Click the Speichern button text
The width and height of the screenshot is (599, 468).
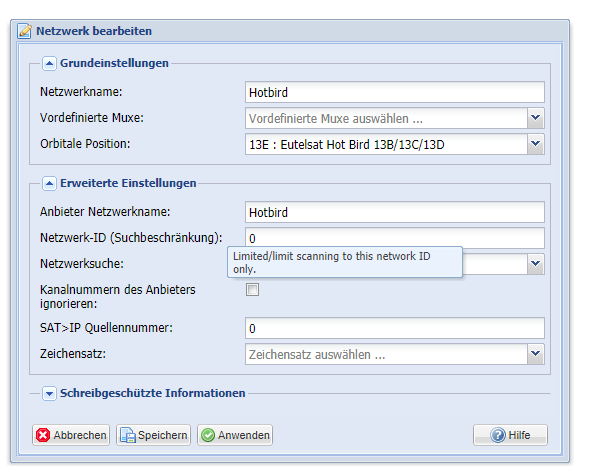pyautogui.click(x=162, y=435)
